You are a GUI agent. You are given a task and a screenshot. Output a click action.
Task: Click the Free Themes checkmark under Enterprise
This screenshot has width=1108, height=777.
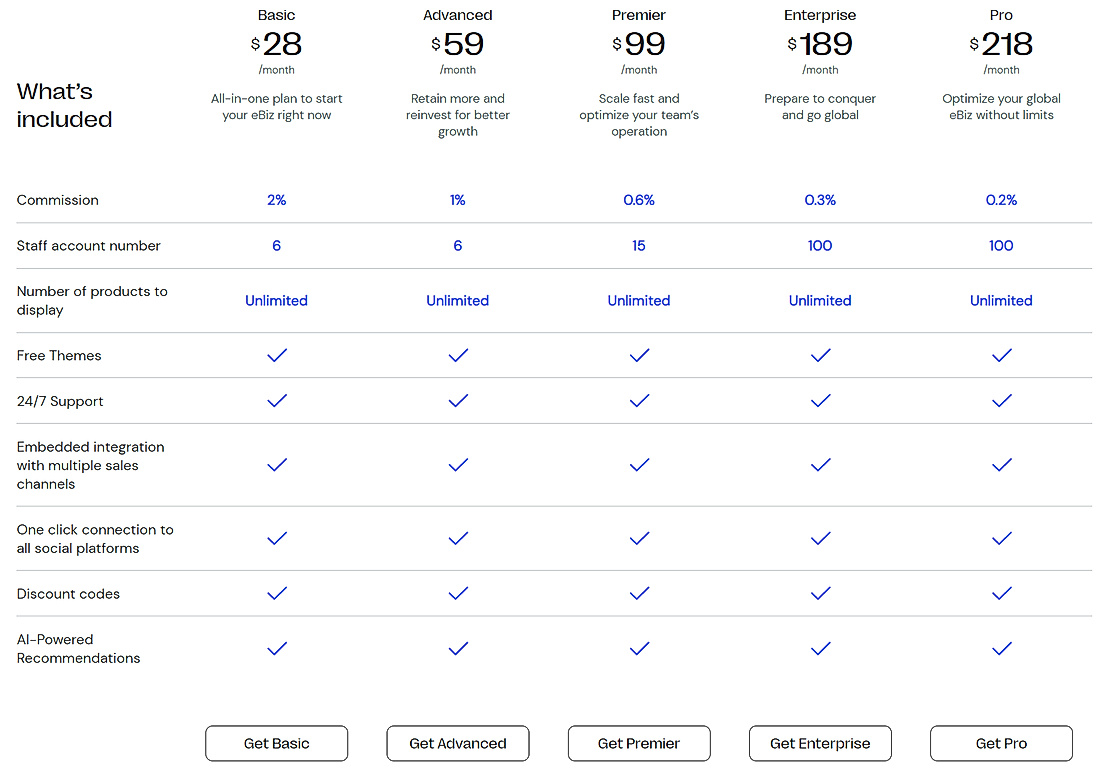click(x=820, y=355)
